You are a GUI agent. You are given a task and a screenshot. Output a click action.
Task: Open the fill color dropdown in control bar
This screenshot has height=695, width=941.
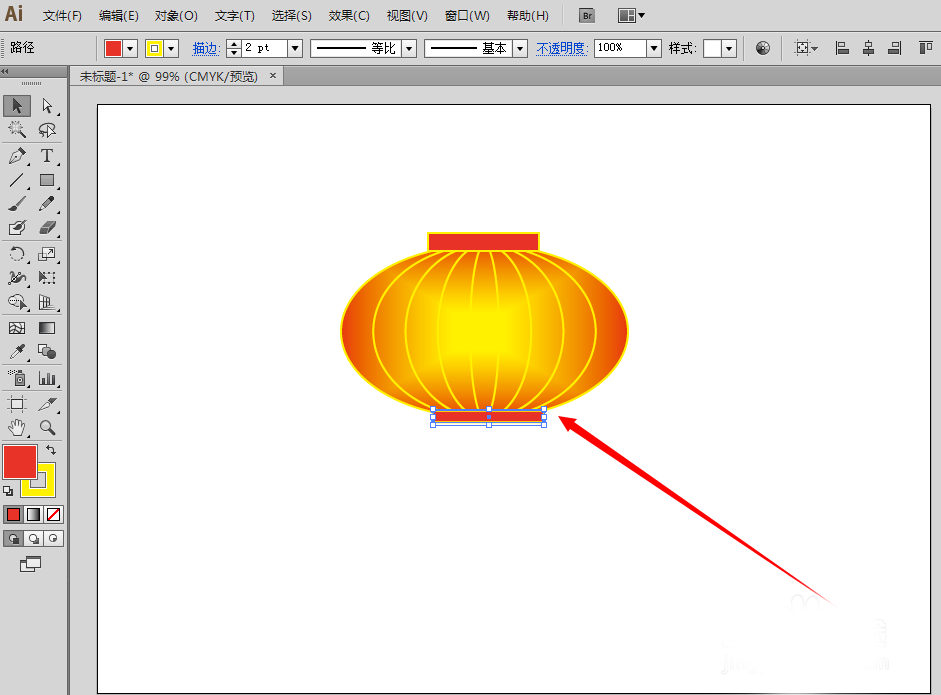[x=130, y=49]
